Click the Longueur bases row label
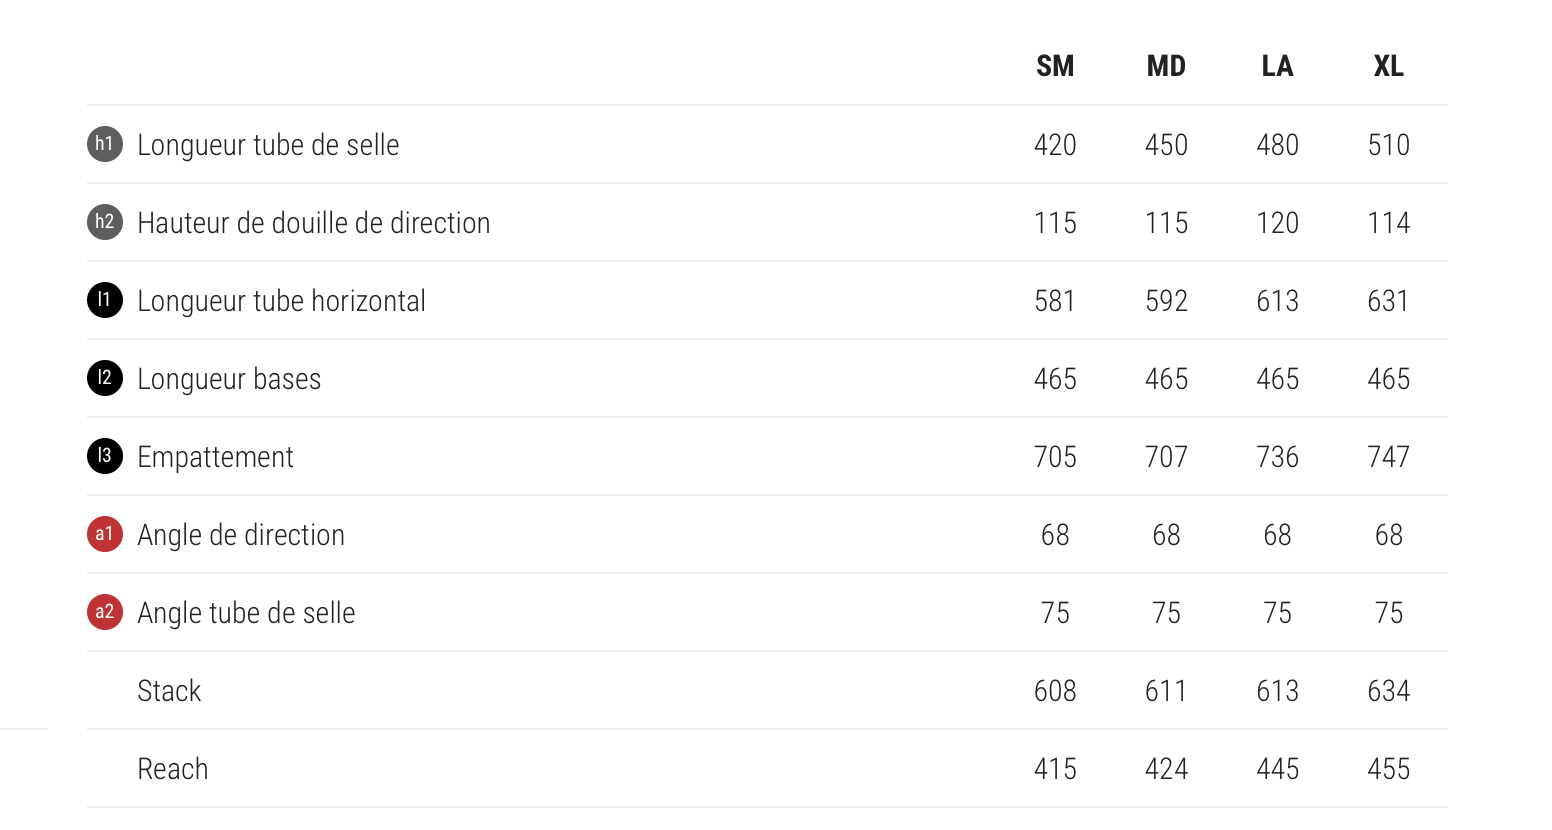This screenshot has width=1552, height=830. [x=229, y=379]
